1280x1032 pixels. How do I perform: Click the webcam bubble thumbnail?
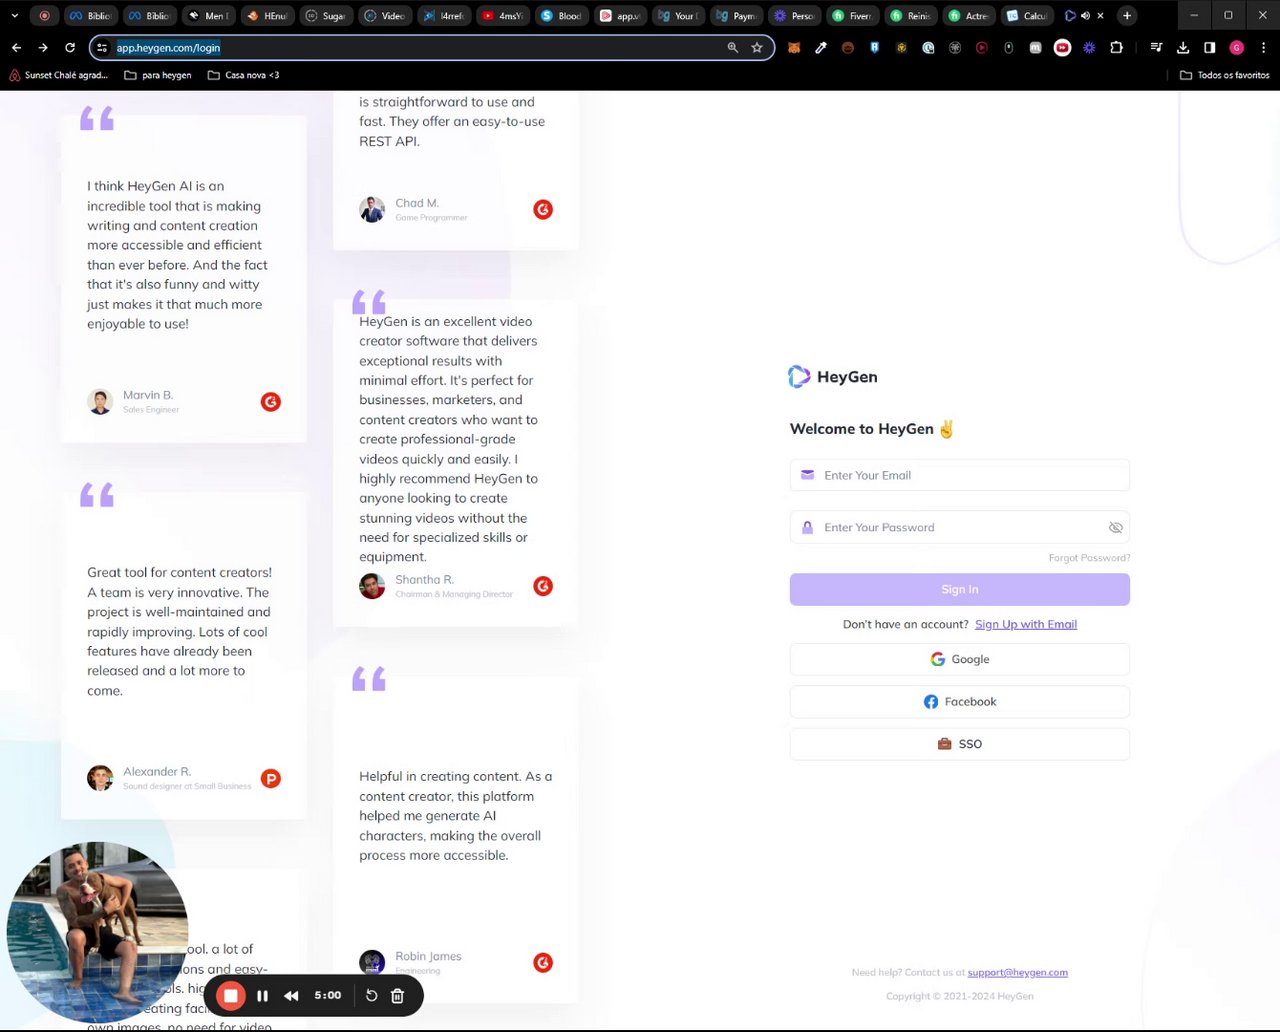pos(97,932)
